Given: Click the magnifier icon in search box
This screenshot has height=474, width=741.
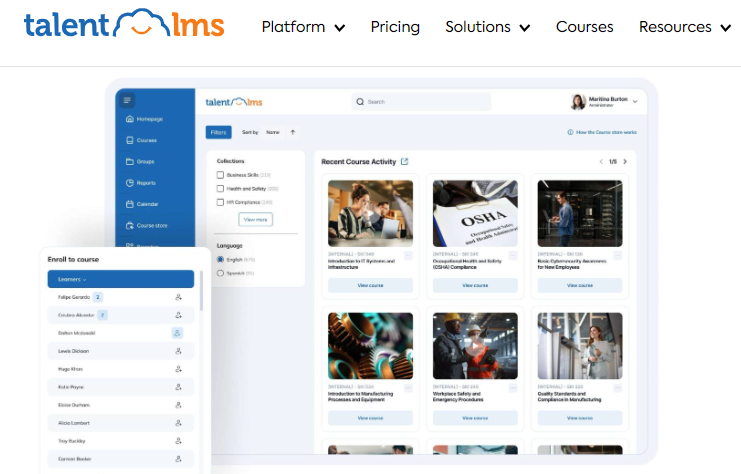Looking at the screenshot, I should tap(360, 102).
